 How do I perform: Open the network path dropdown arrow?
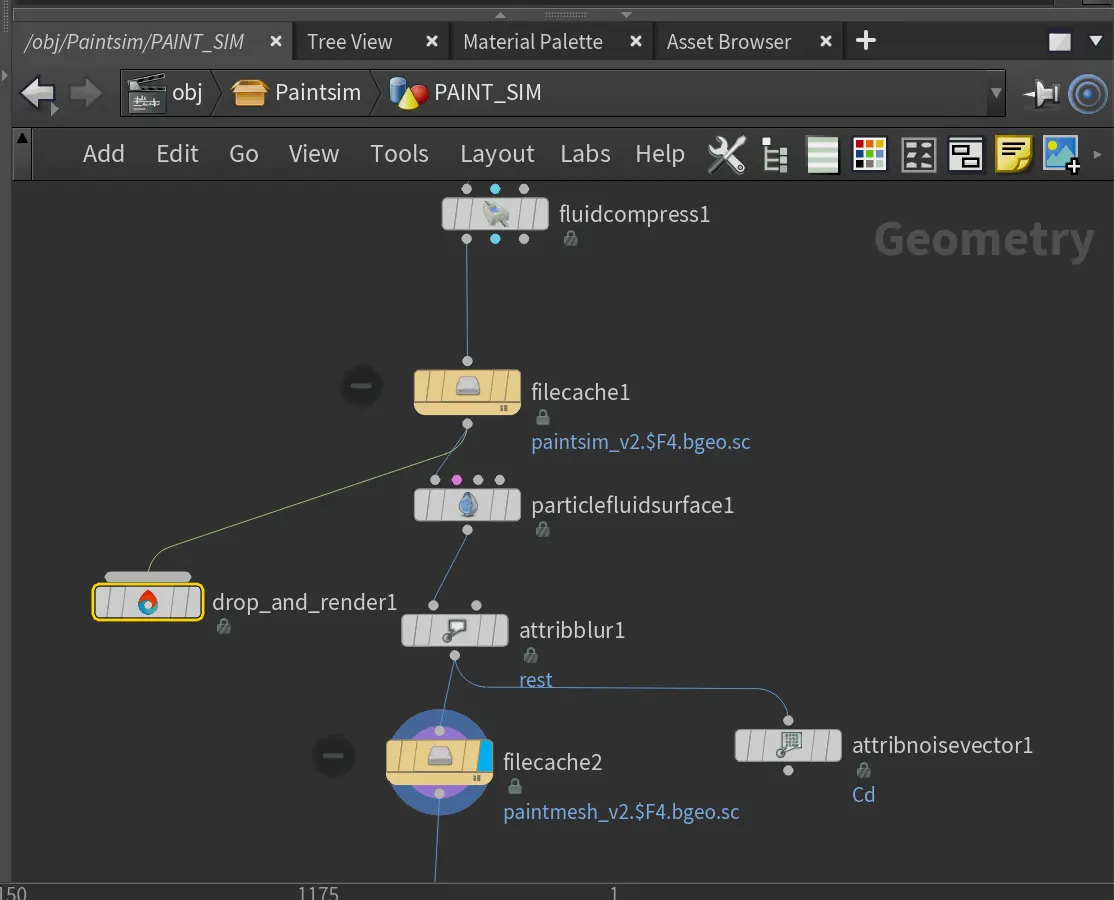pos(995,94)
